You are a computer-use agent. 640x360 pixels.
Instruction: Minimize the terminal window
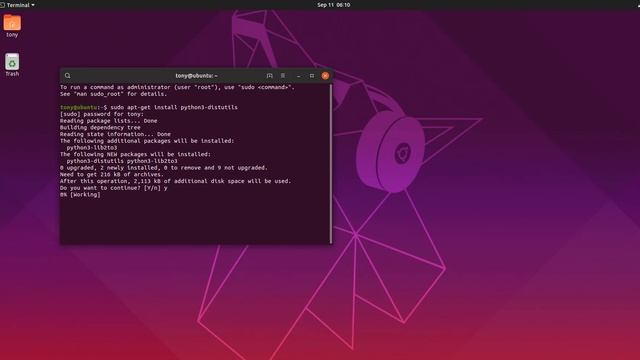pos(298,76)
